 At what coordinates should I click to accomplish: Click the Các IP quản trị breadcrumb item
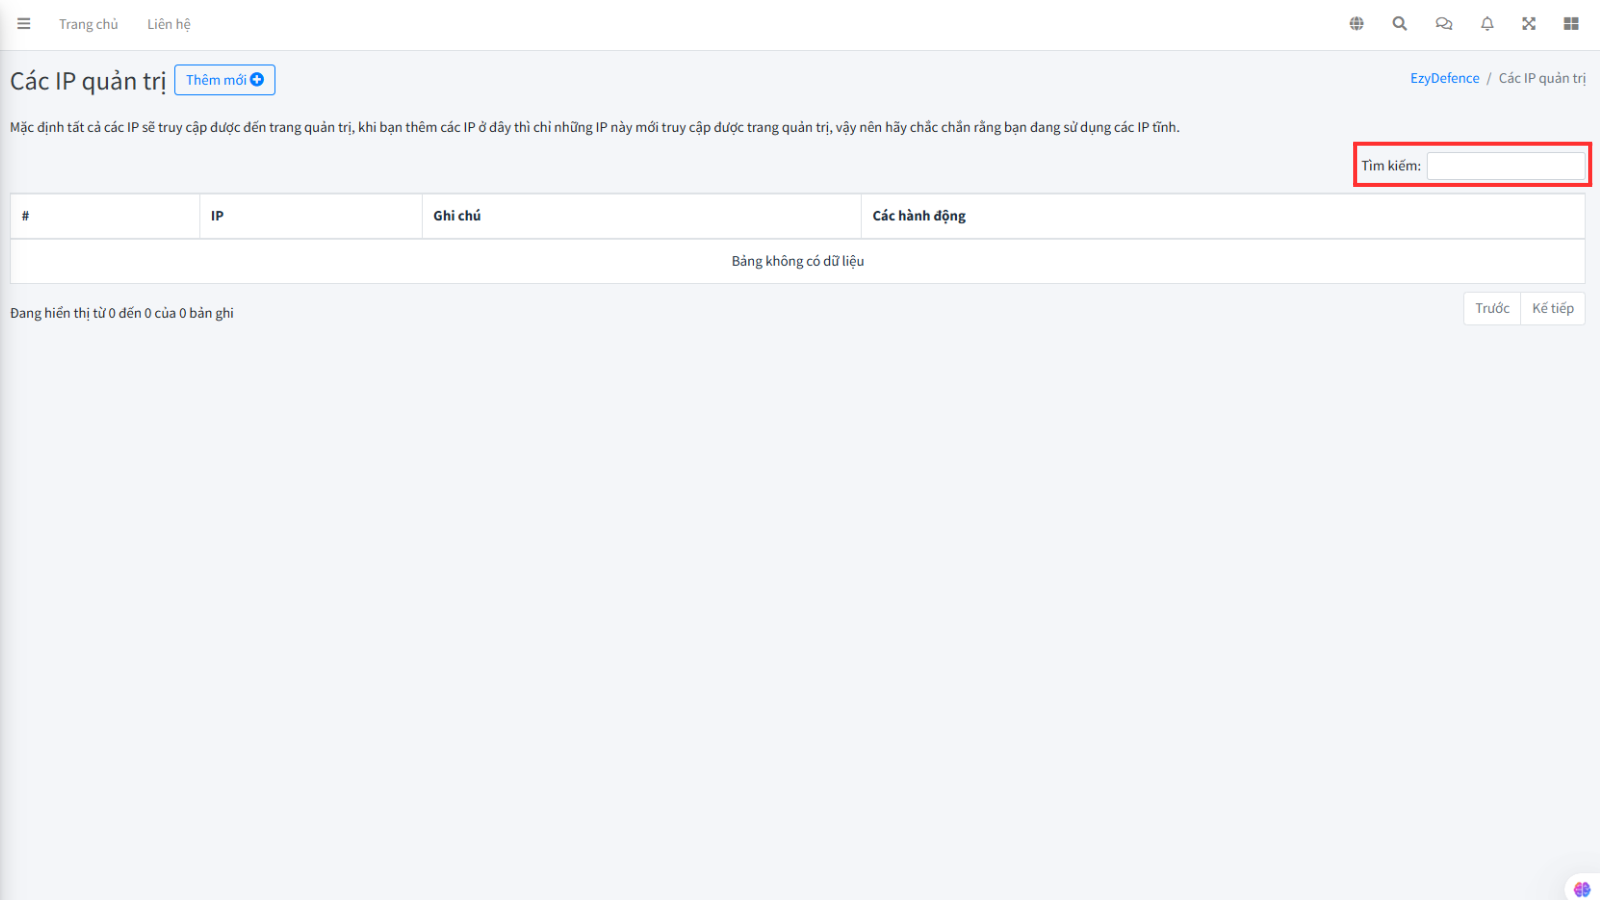[x=1541, y=78]
